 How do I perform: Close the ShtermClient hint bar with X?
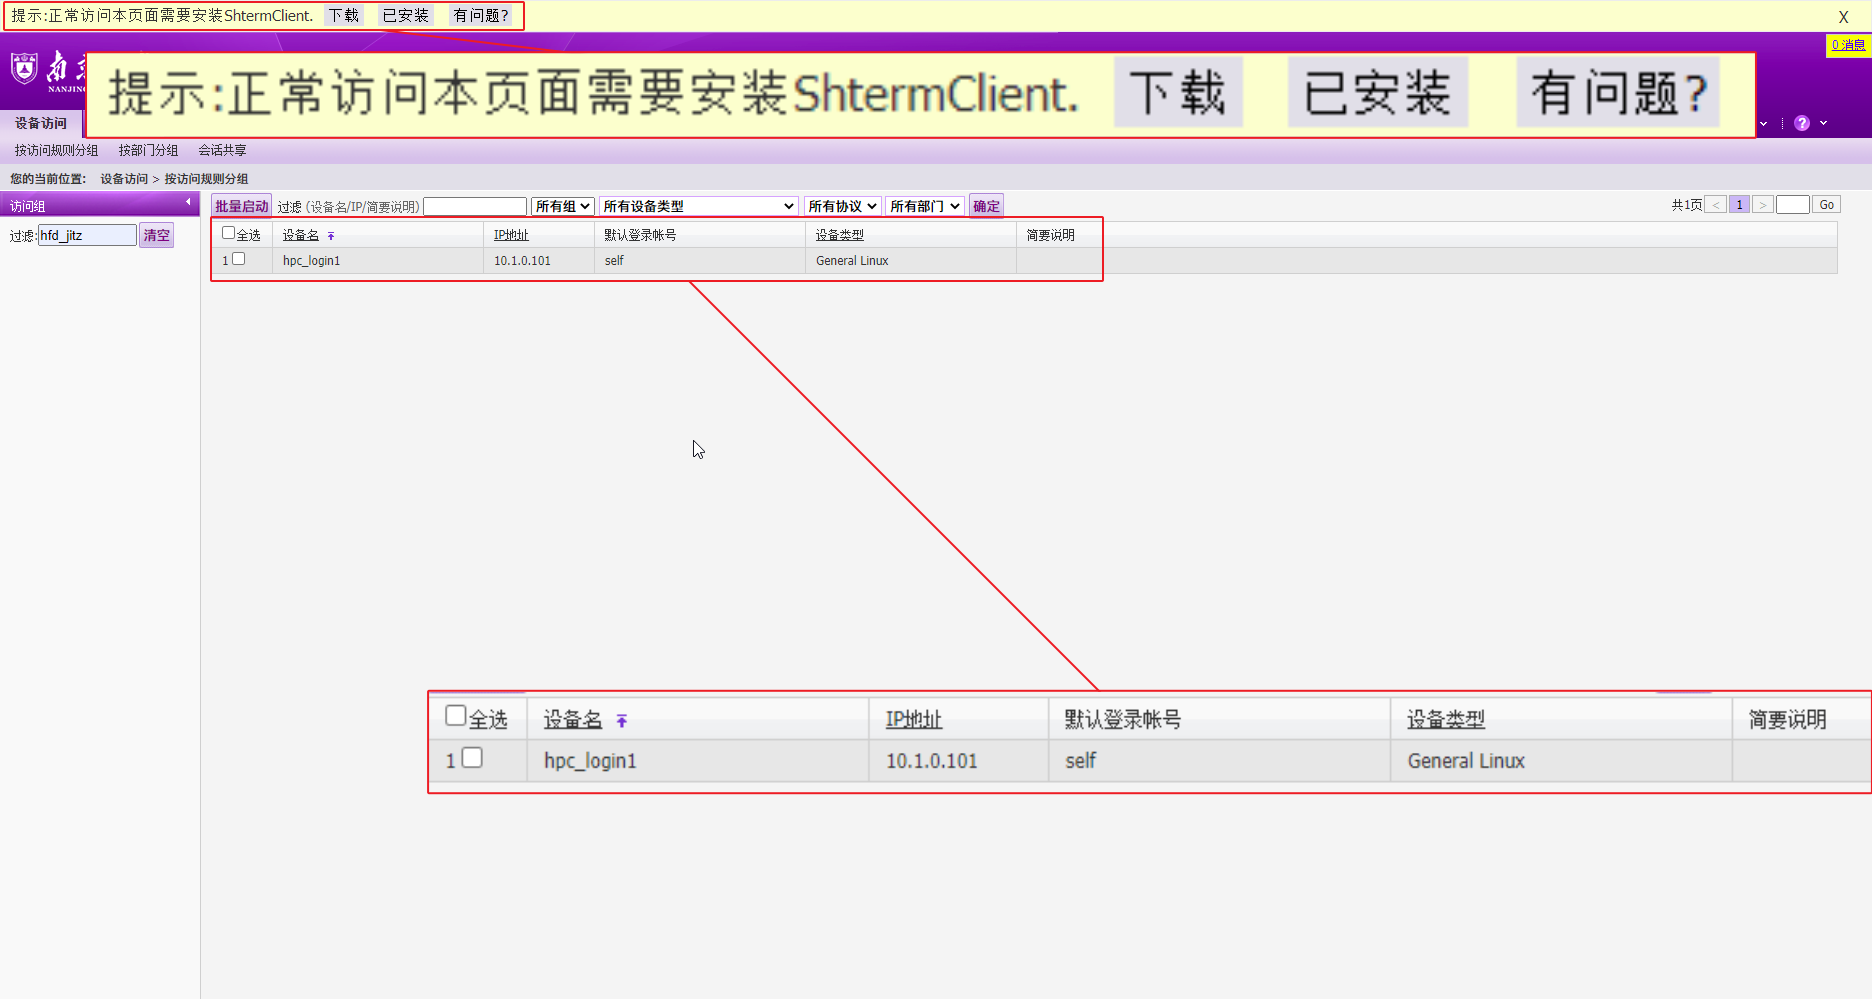coord(1843,17)
